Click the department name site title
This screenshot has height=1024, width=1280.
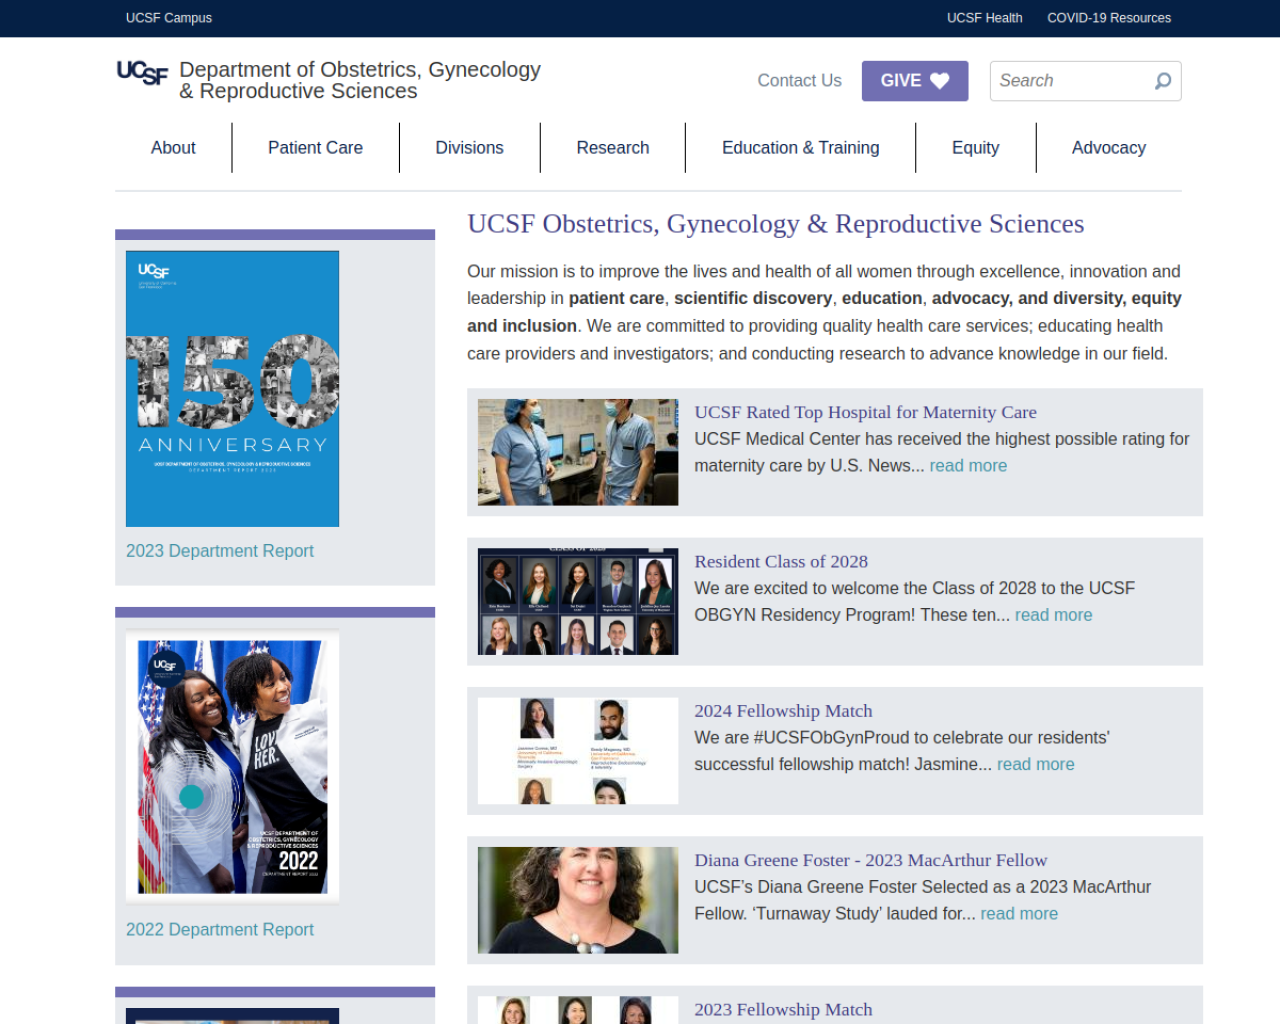[x=360, y=80]
